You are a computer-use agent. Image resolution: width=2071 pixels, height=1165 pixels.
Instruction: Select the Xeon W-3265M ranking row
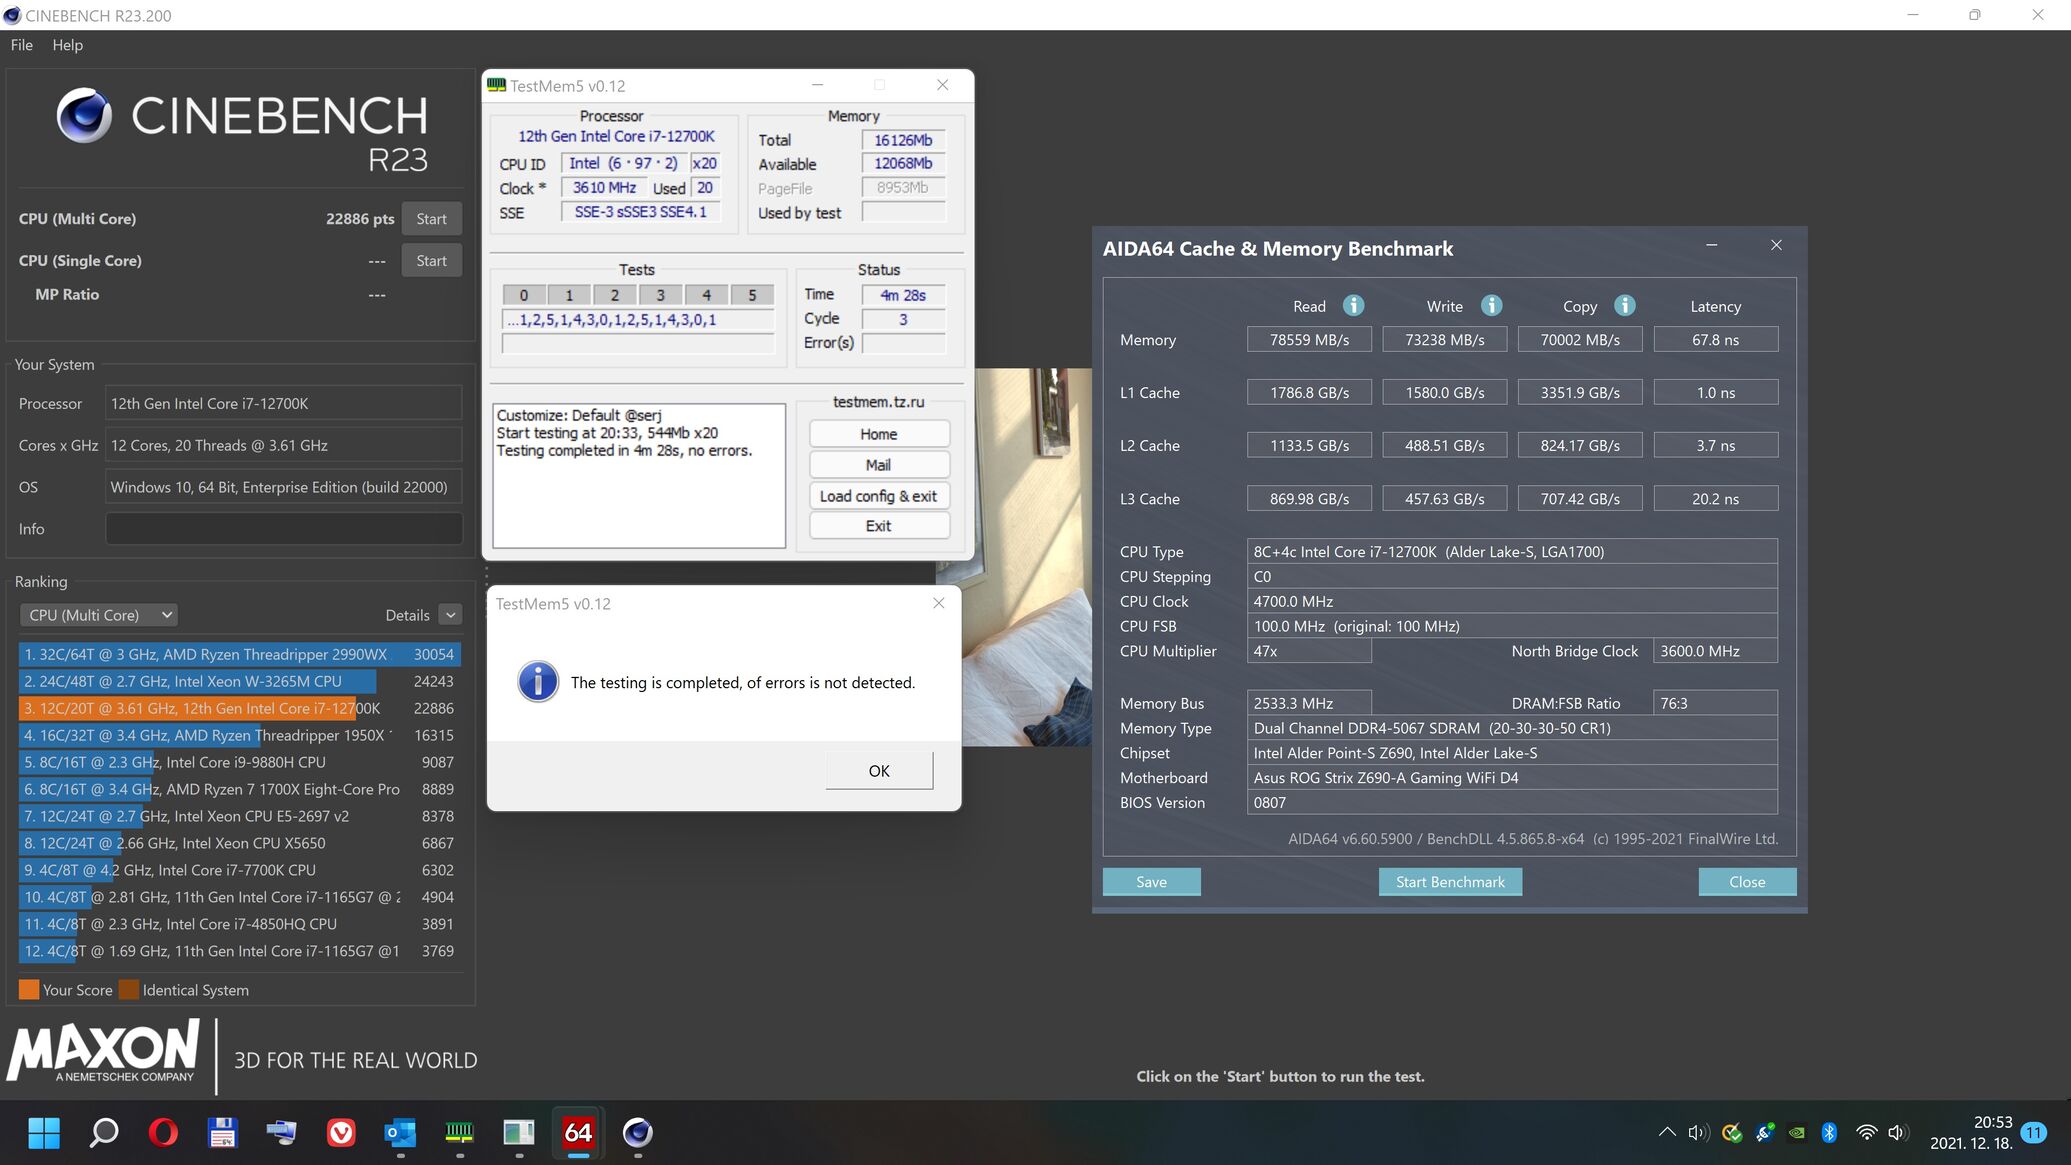click(239, 682)
